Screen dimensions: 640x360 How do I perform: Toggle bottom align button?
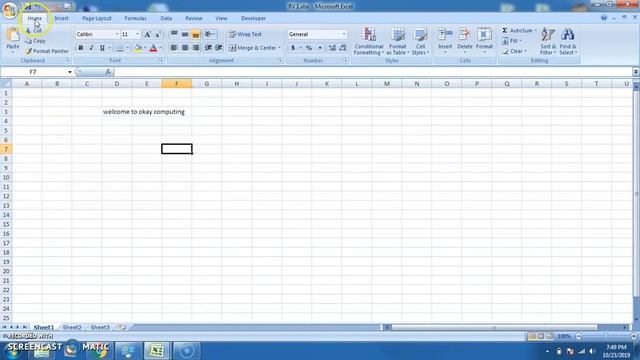pos(196,34)
